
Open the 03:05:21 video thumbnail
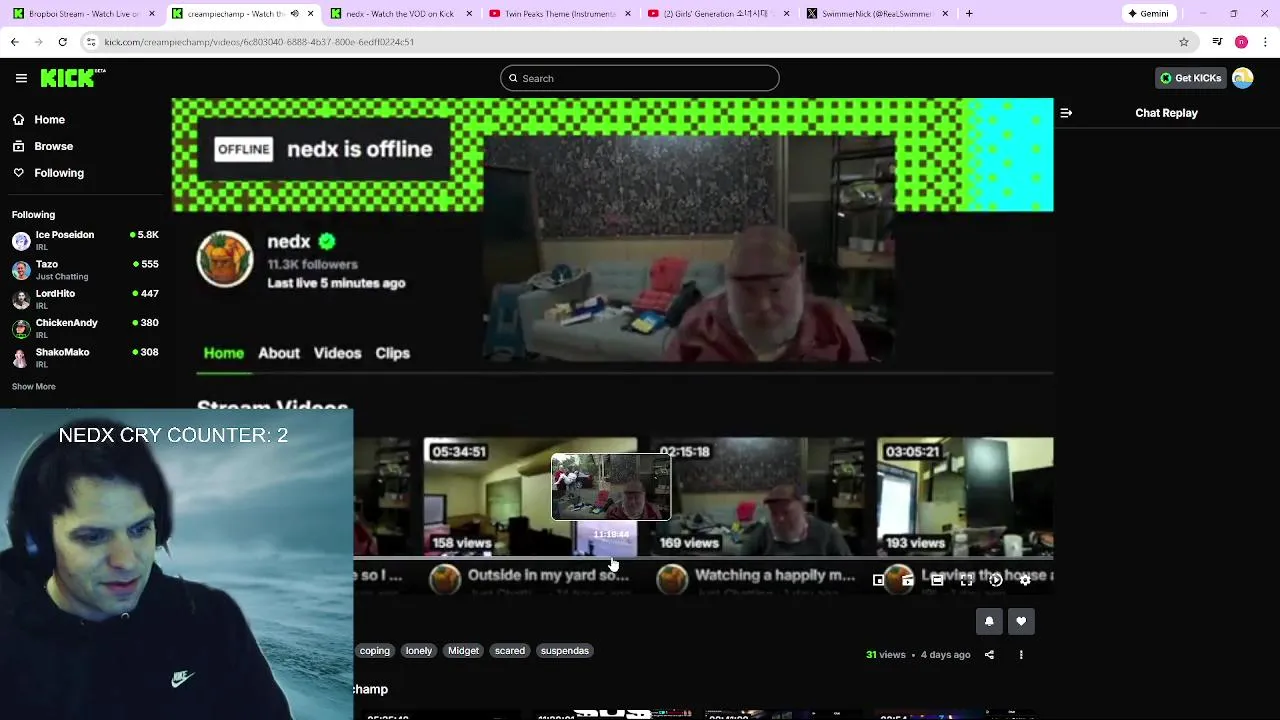click(x=965, y=496)
